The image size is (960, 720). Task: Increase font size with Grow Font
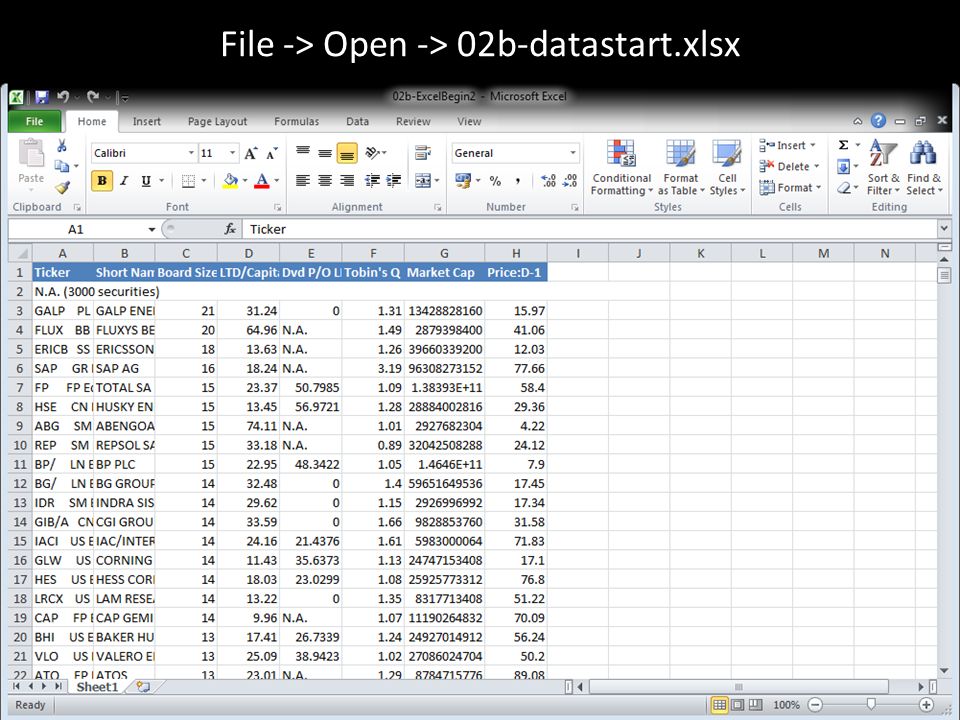251,153
